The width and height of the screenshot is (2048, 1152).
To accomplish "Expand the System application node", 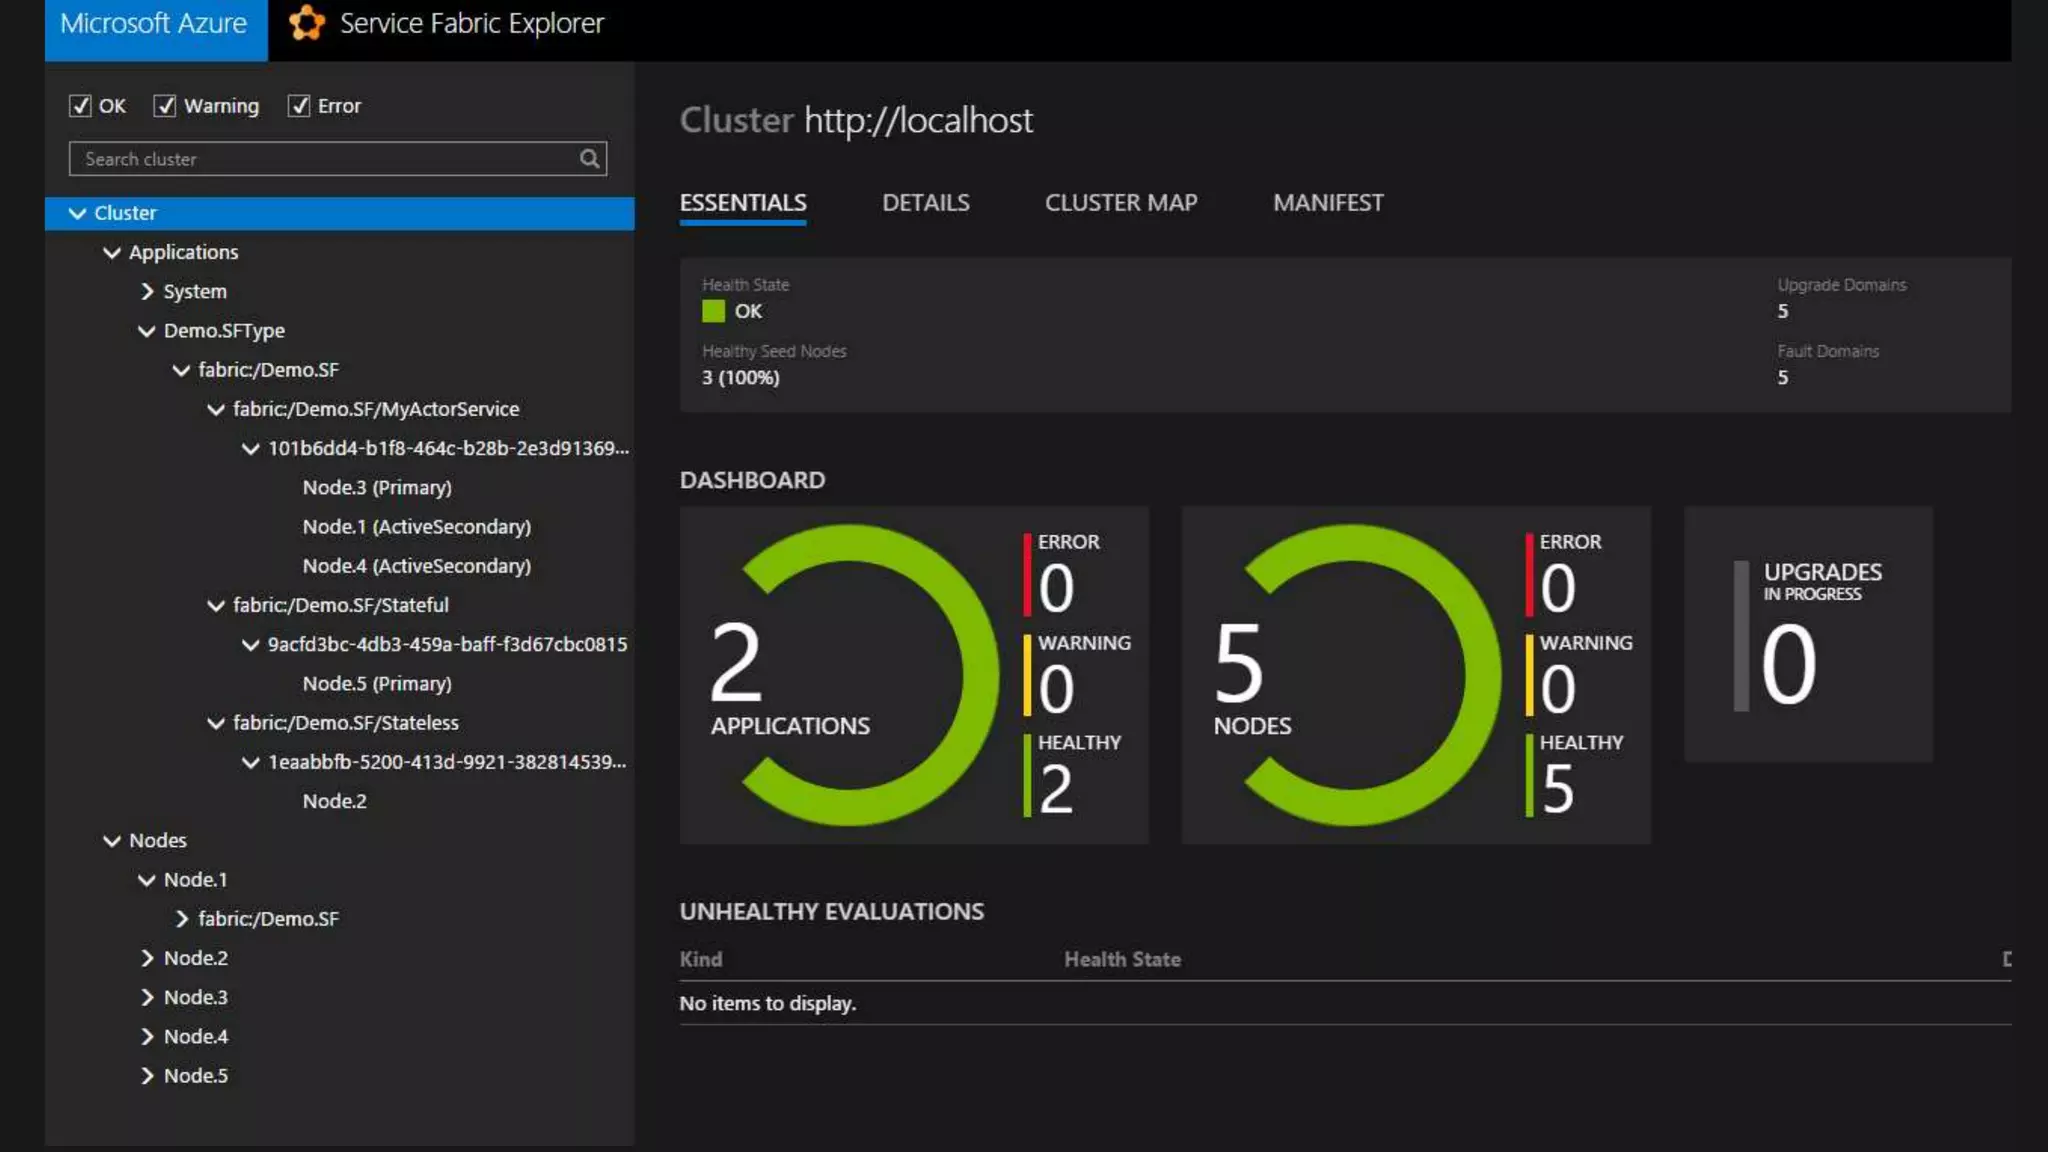I will 147,291.
